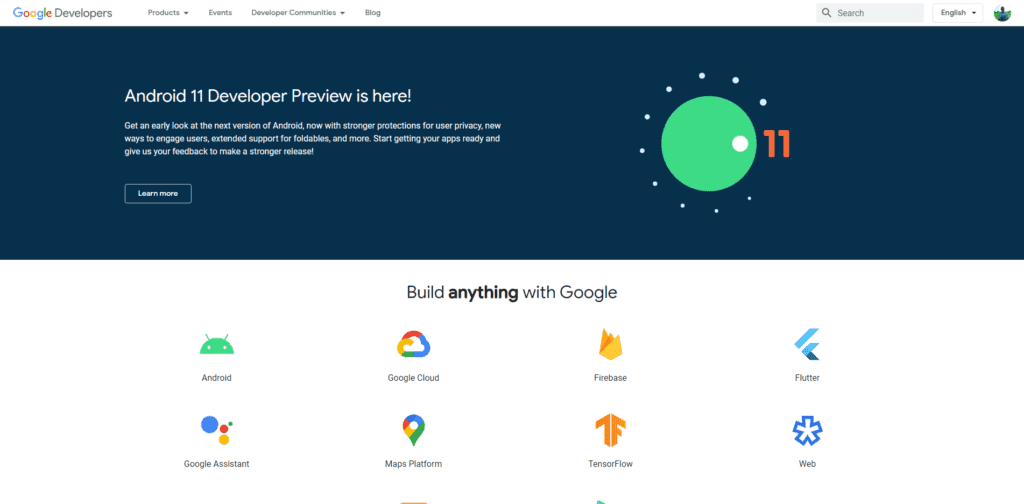Open the English language selector

coord(957,12)
